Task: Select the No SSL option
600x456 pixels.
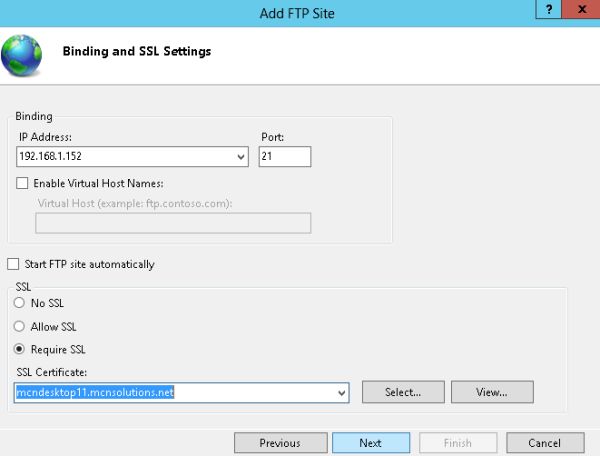Action: click(19, 303)
